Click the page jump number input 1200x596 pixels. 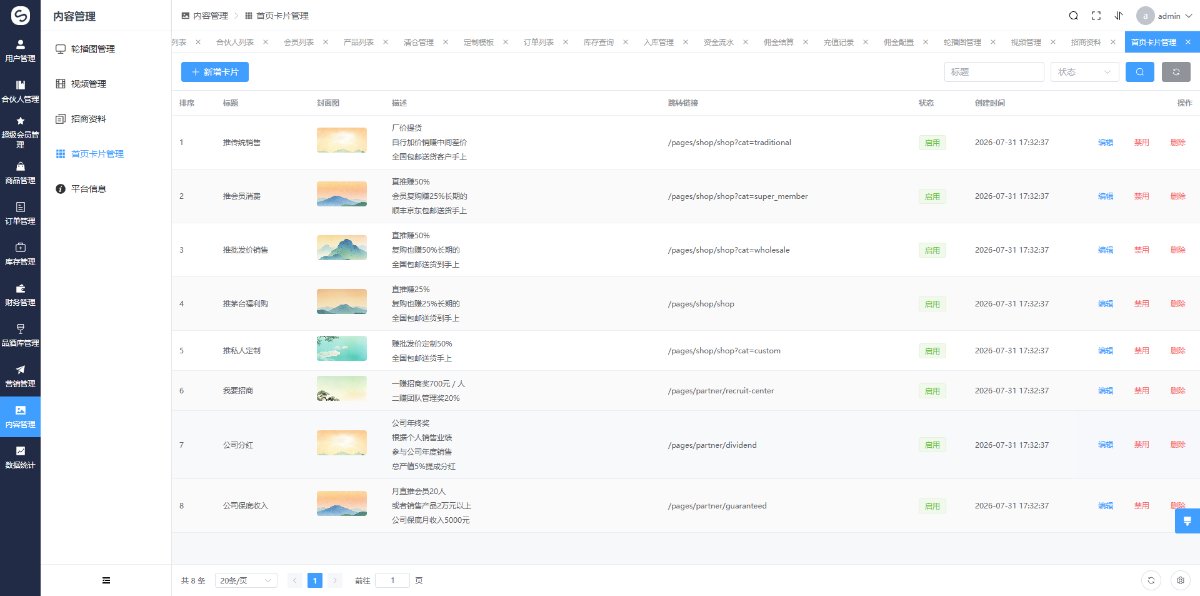(x=392, y=580)
